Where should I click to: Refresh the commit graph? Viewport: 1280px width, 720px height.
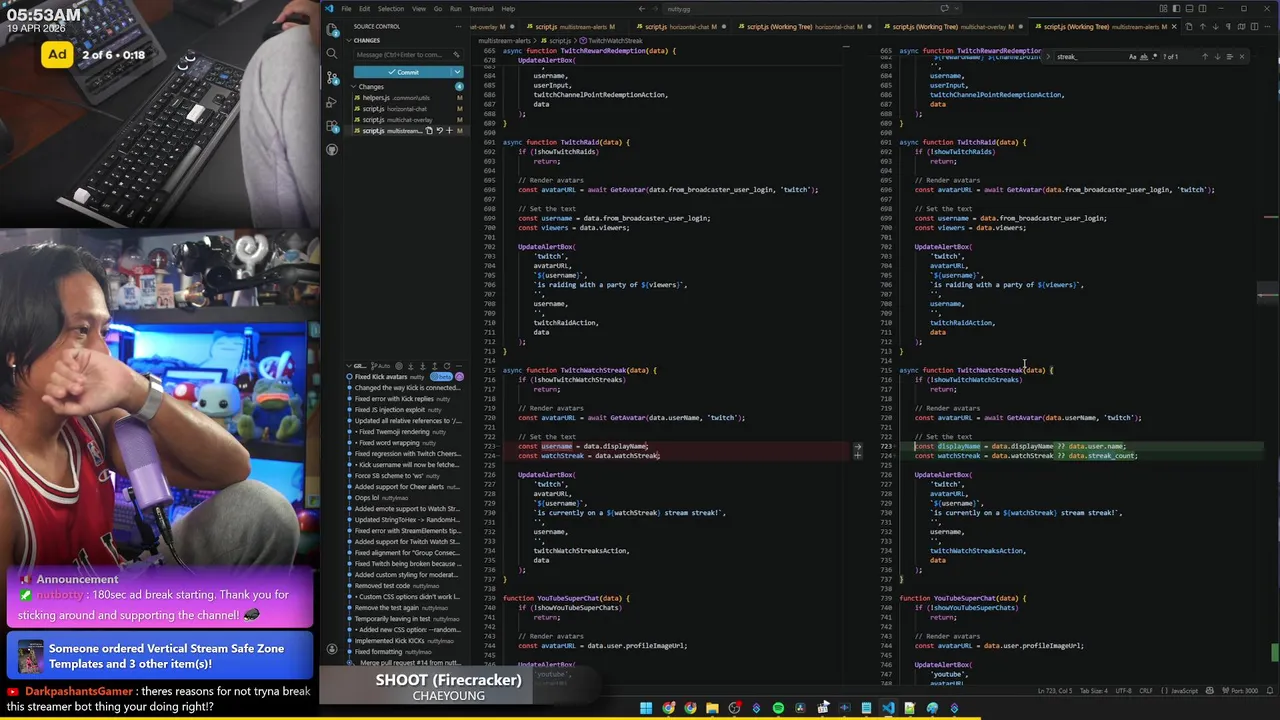[447, 366]
